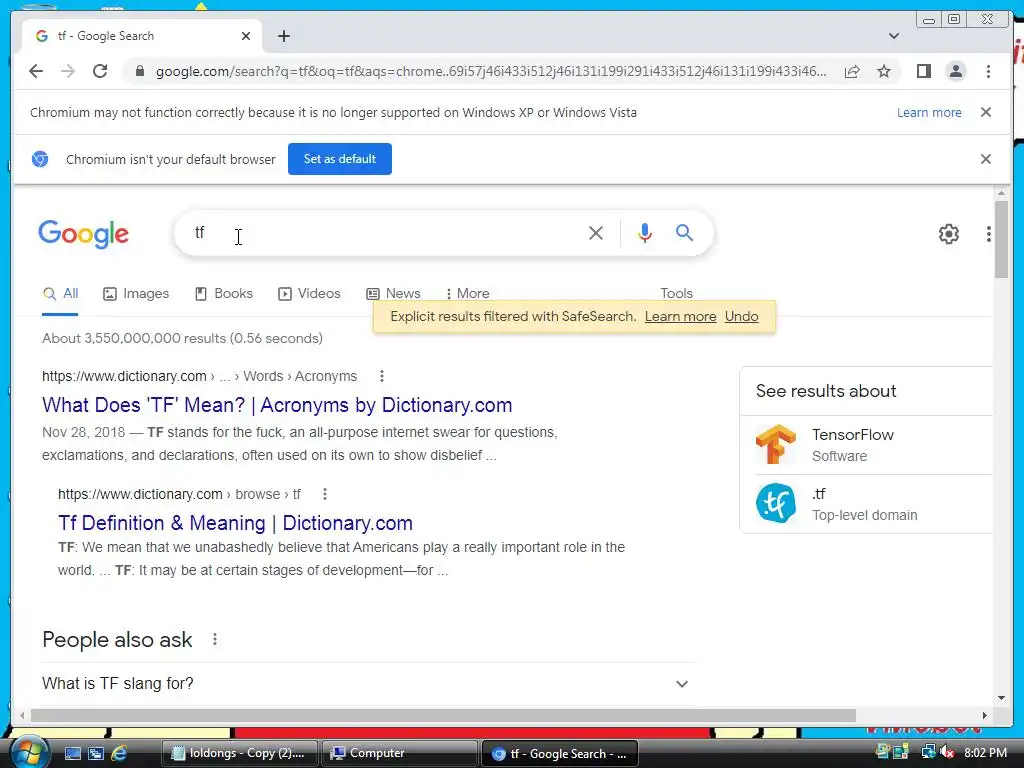Click Undo in the SafeSearch notice
1024x768 pixels.
coord(741,317)
